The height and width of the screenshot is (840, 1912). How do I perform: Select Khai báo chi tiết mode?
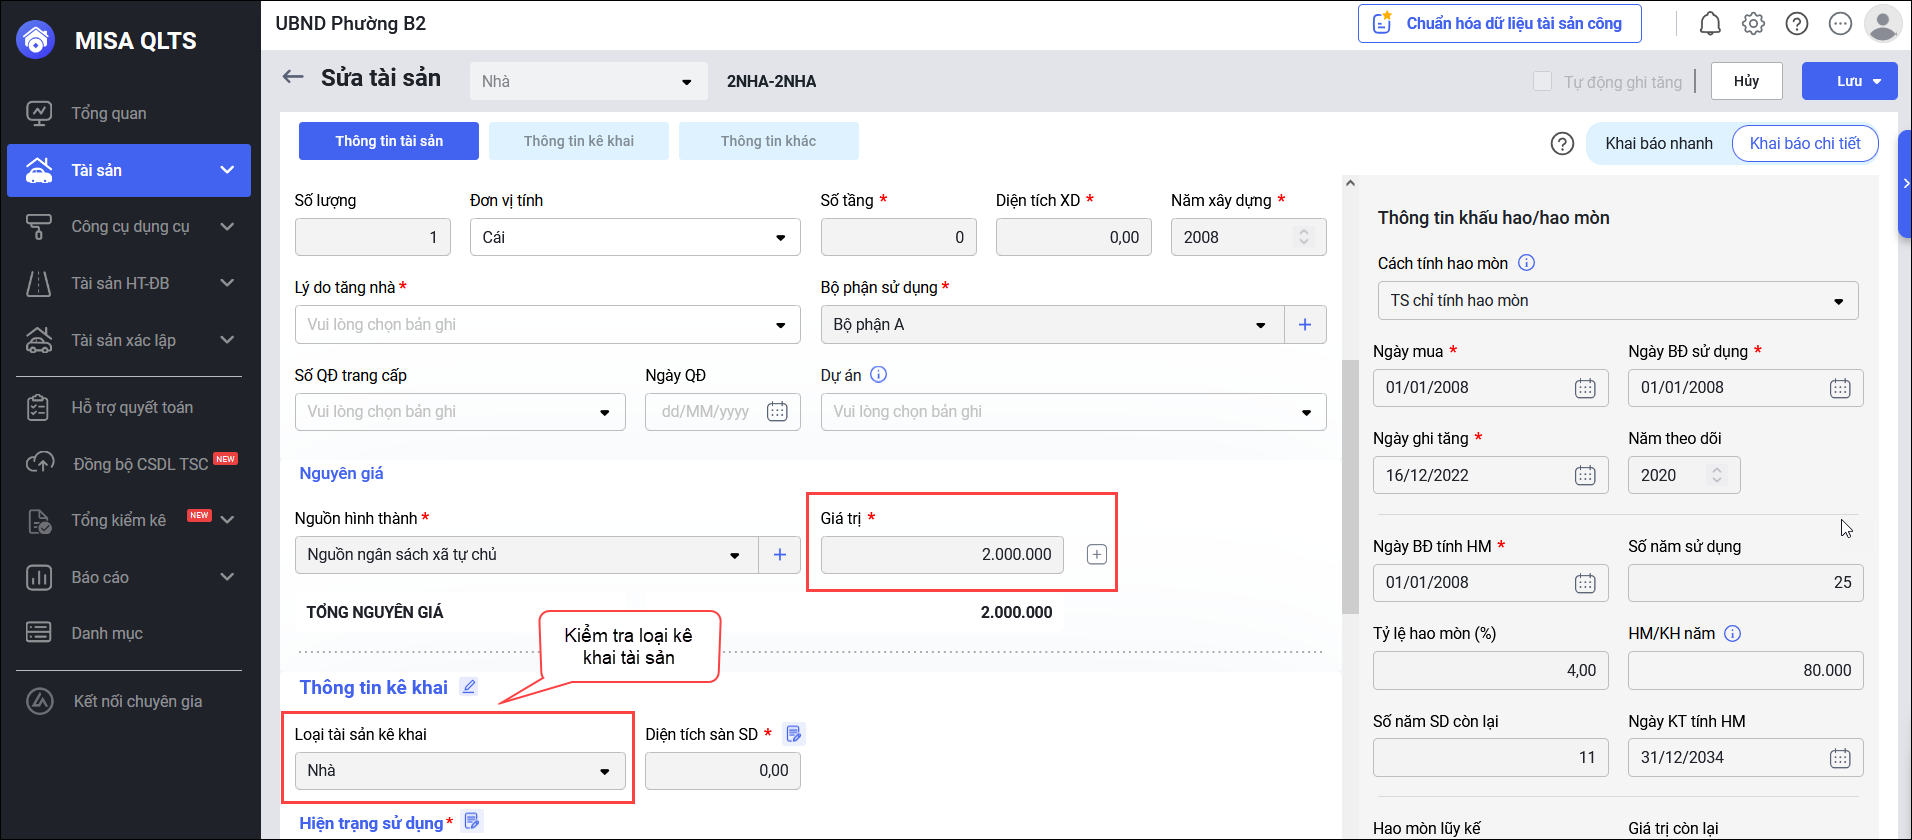(x=1804, y=143)
